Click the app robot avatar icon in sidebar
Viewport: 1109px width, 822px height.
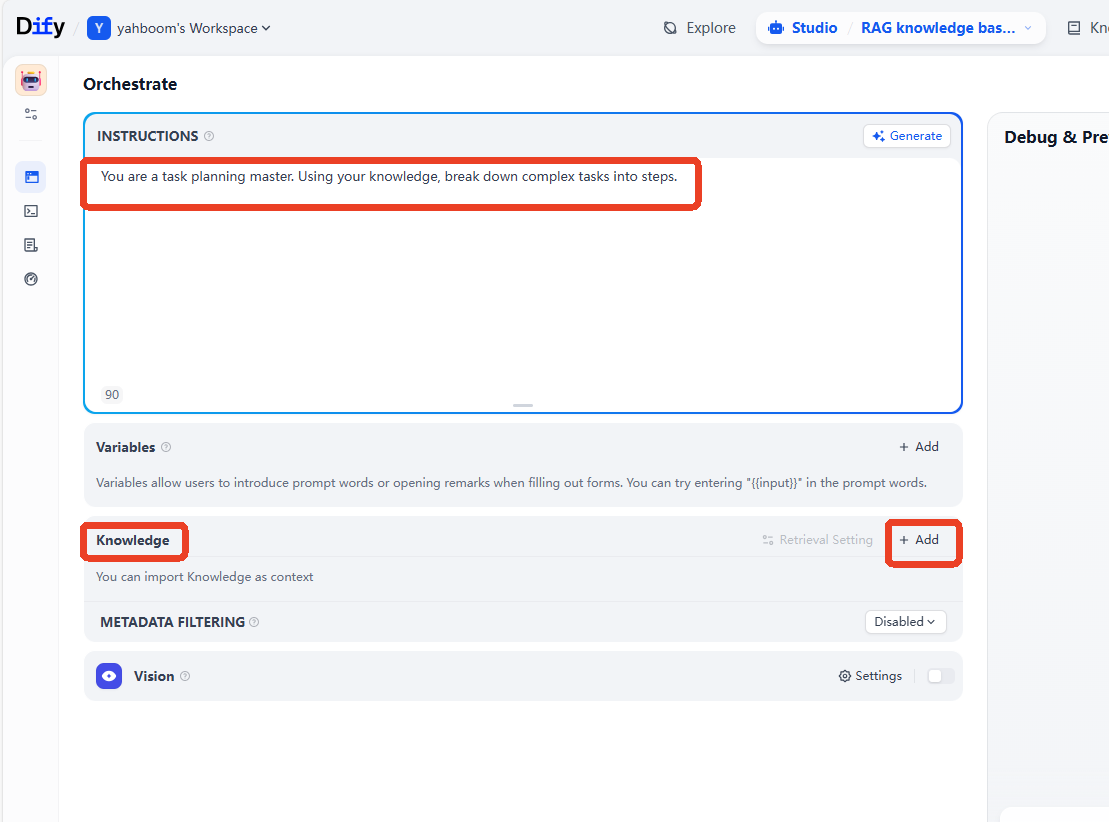[x=31, y=80]
